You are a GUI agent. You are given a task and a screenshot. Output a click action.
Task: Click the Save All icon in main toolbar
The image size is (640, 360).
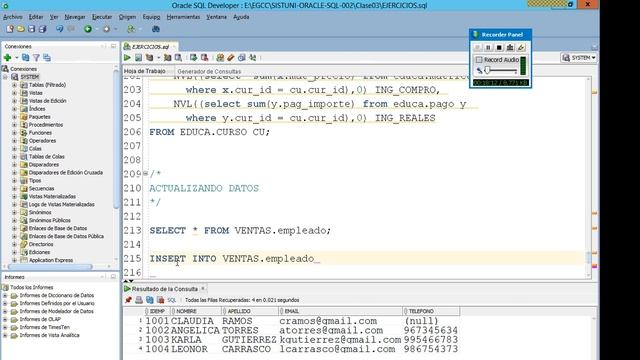[42, 29]
